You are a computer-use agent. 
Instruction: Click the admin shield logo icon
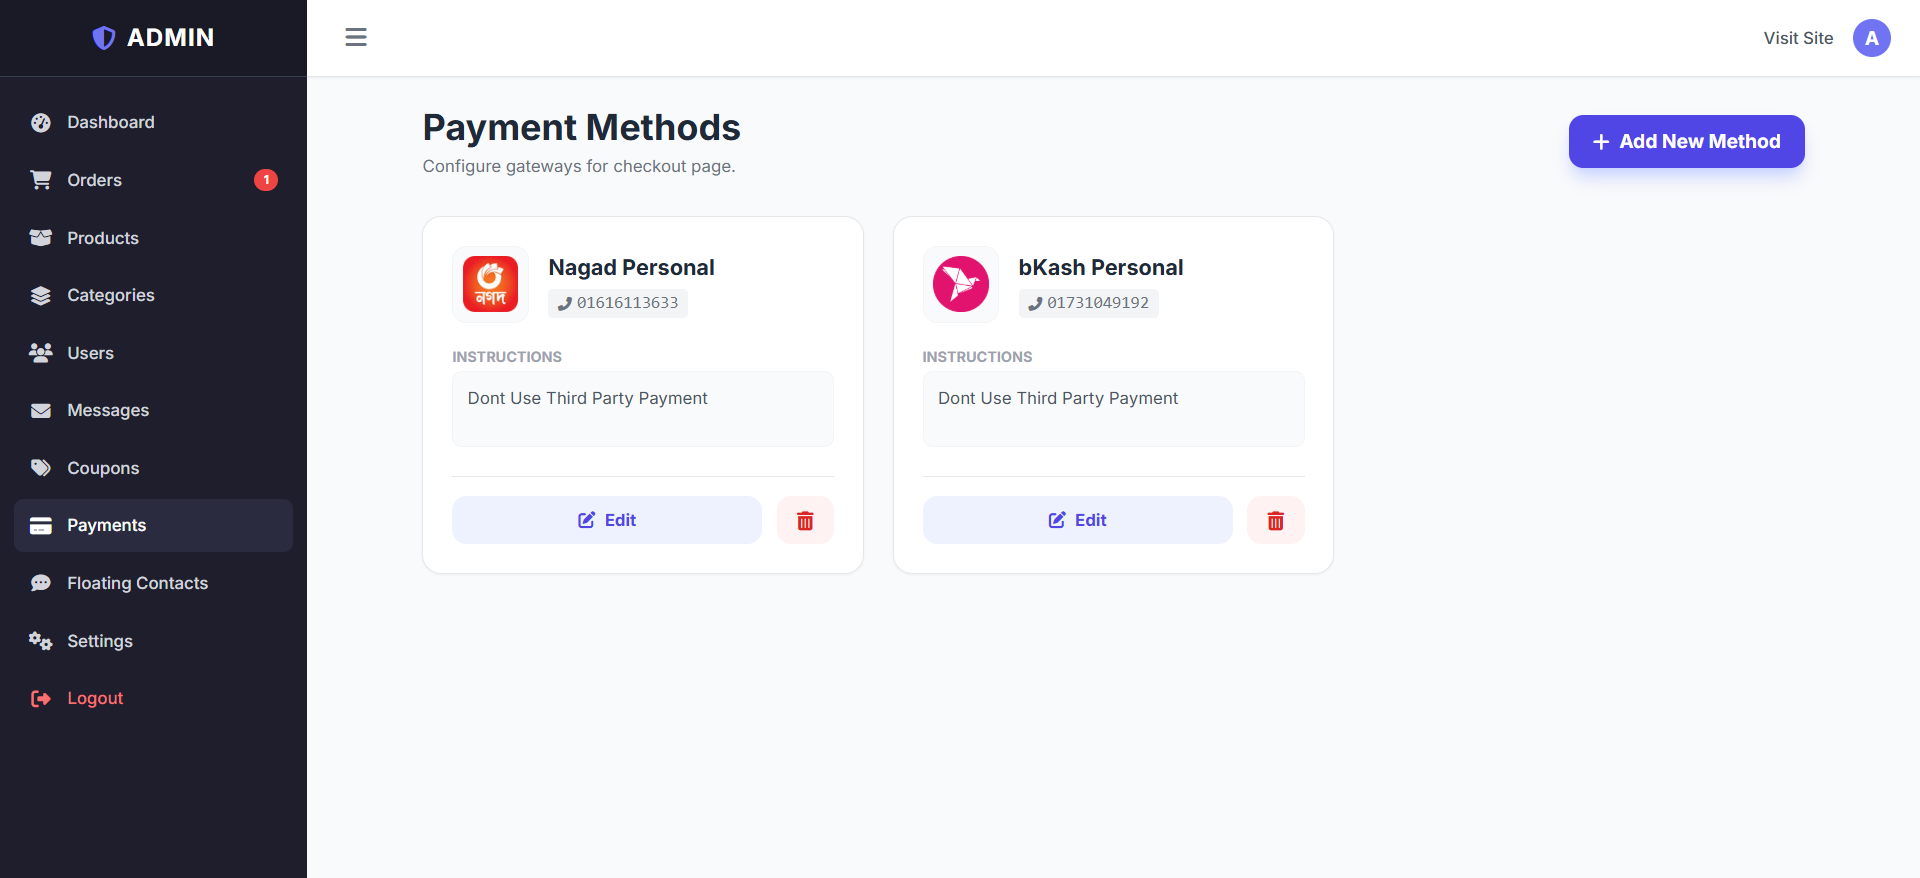(104, 38)
